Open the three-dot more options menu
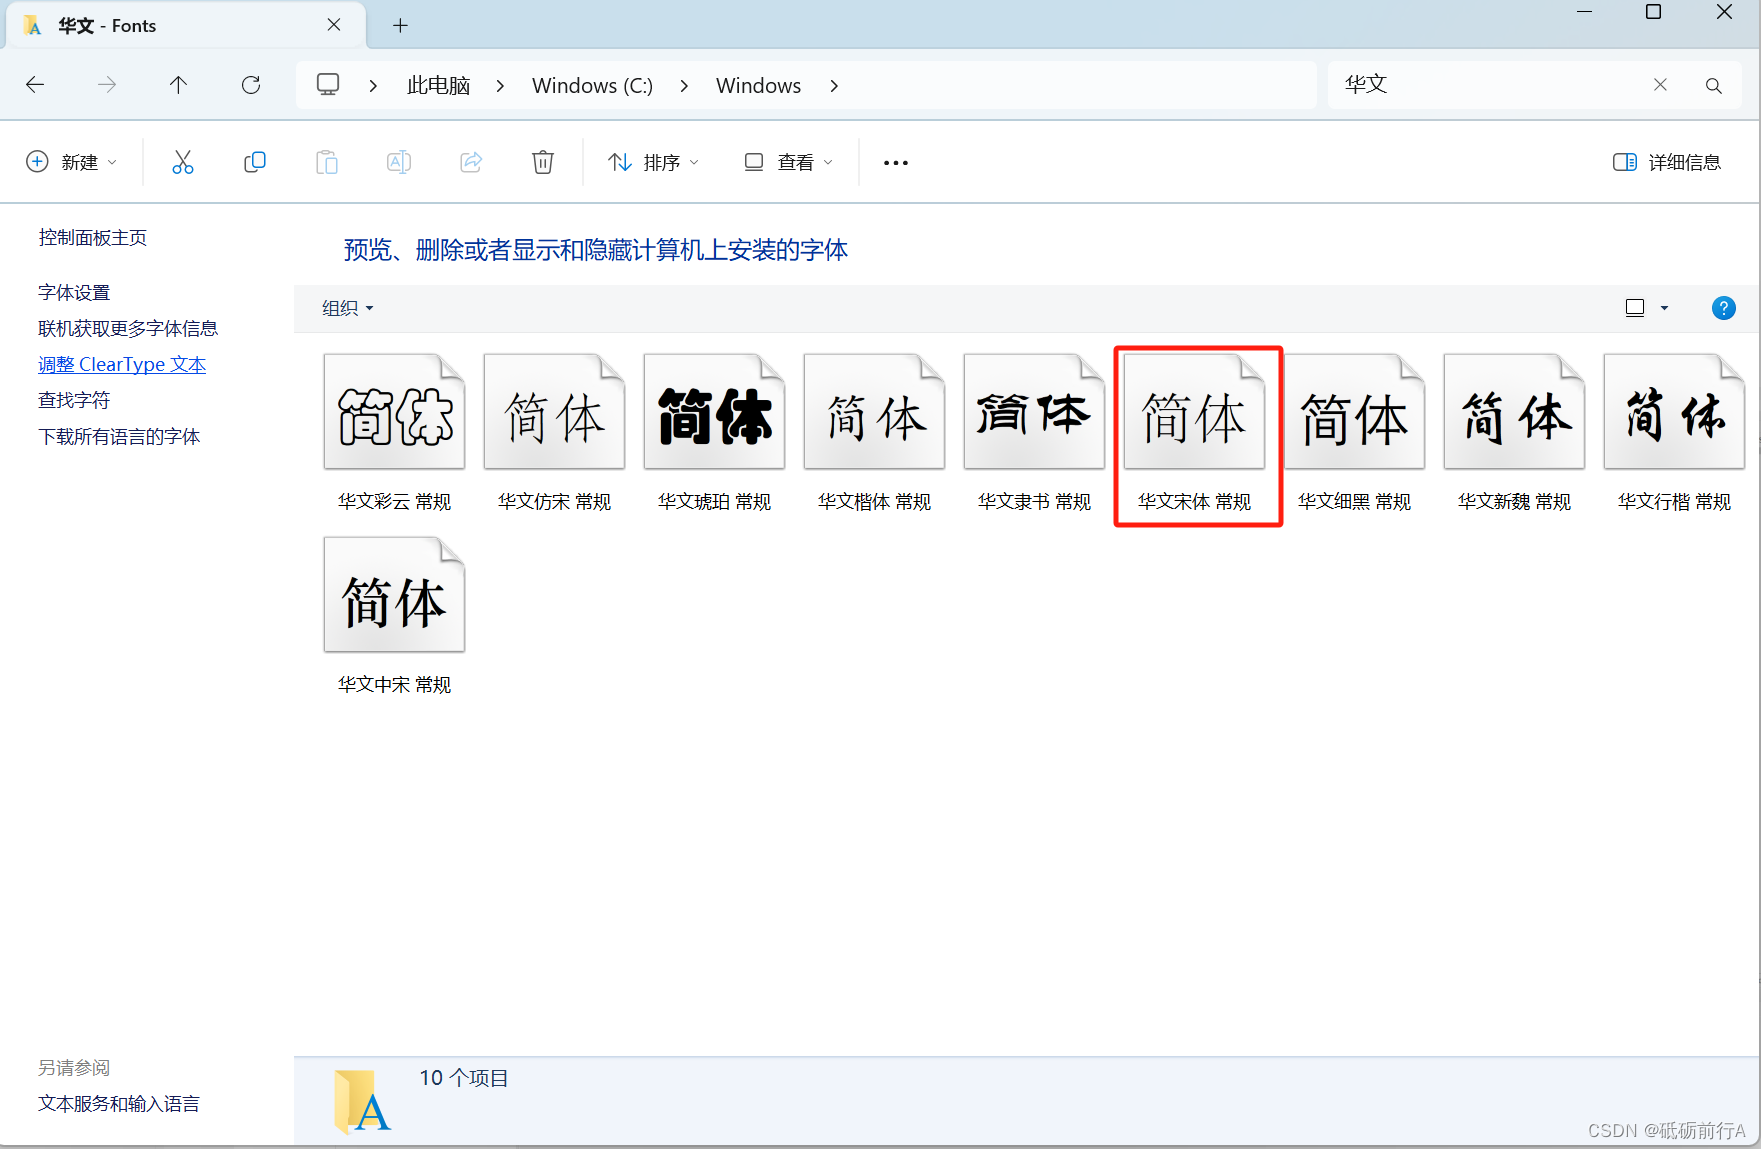This screenshot has width=1761, height=1149. click(896, 162)
